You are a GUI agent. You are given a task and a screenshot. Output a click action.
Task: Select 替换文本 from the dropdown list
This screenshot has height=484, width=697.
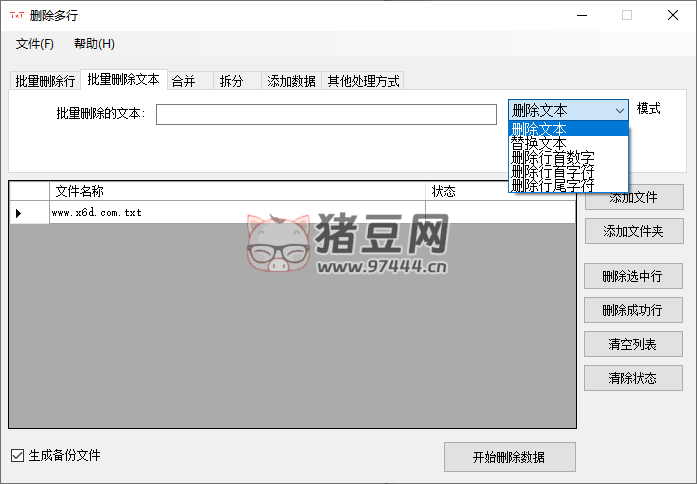[539, 143]
